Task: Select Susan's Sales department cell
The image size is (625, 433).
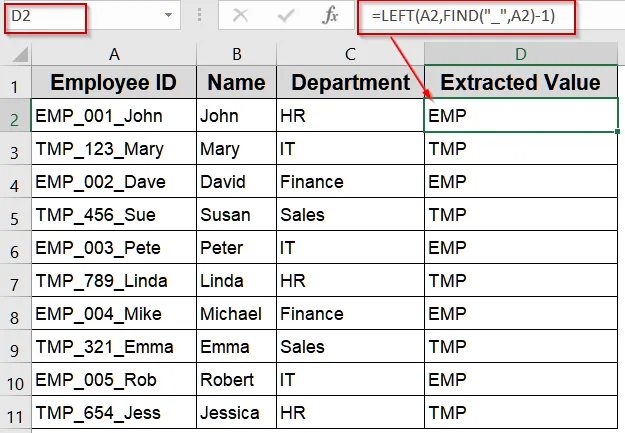Action: pyautogui.click(x=350, y=215)
